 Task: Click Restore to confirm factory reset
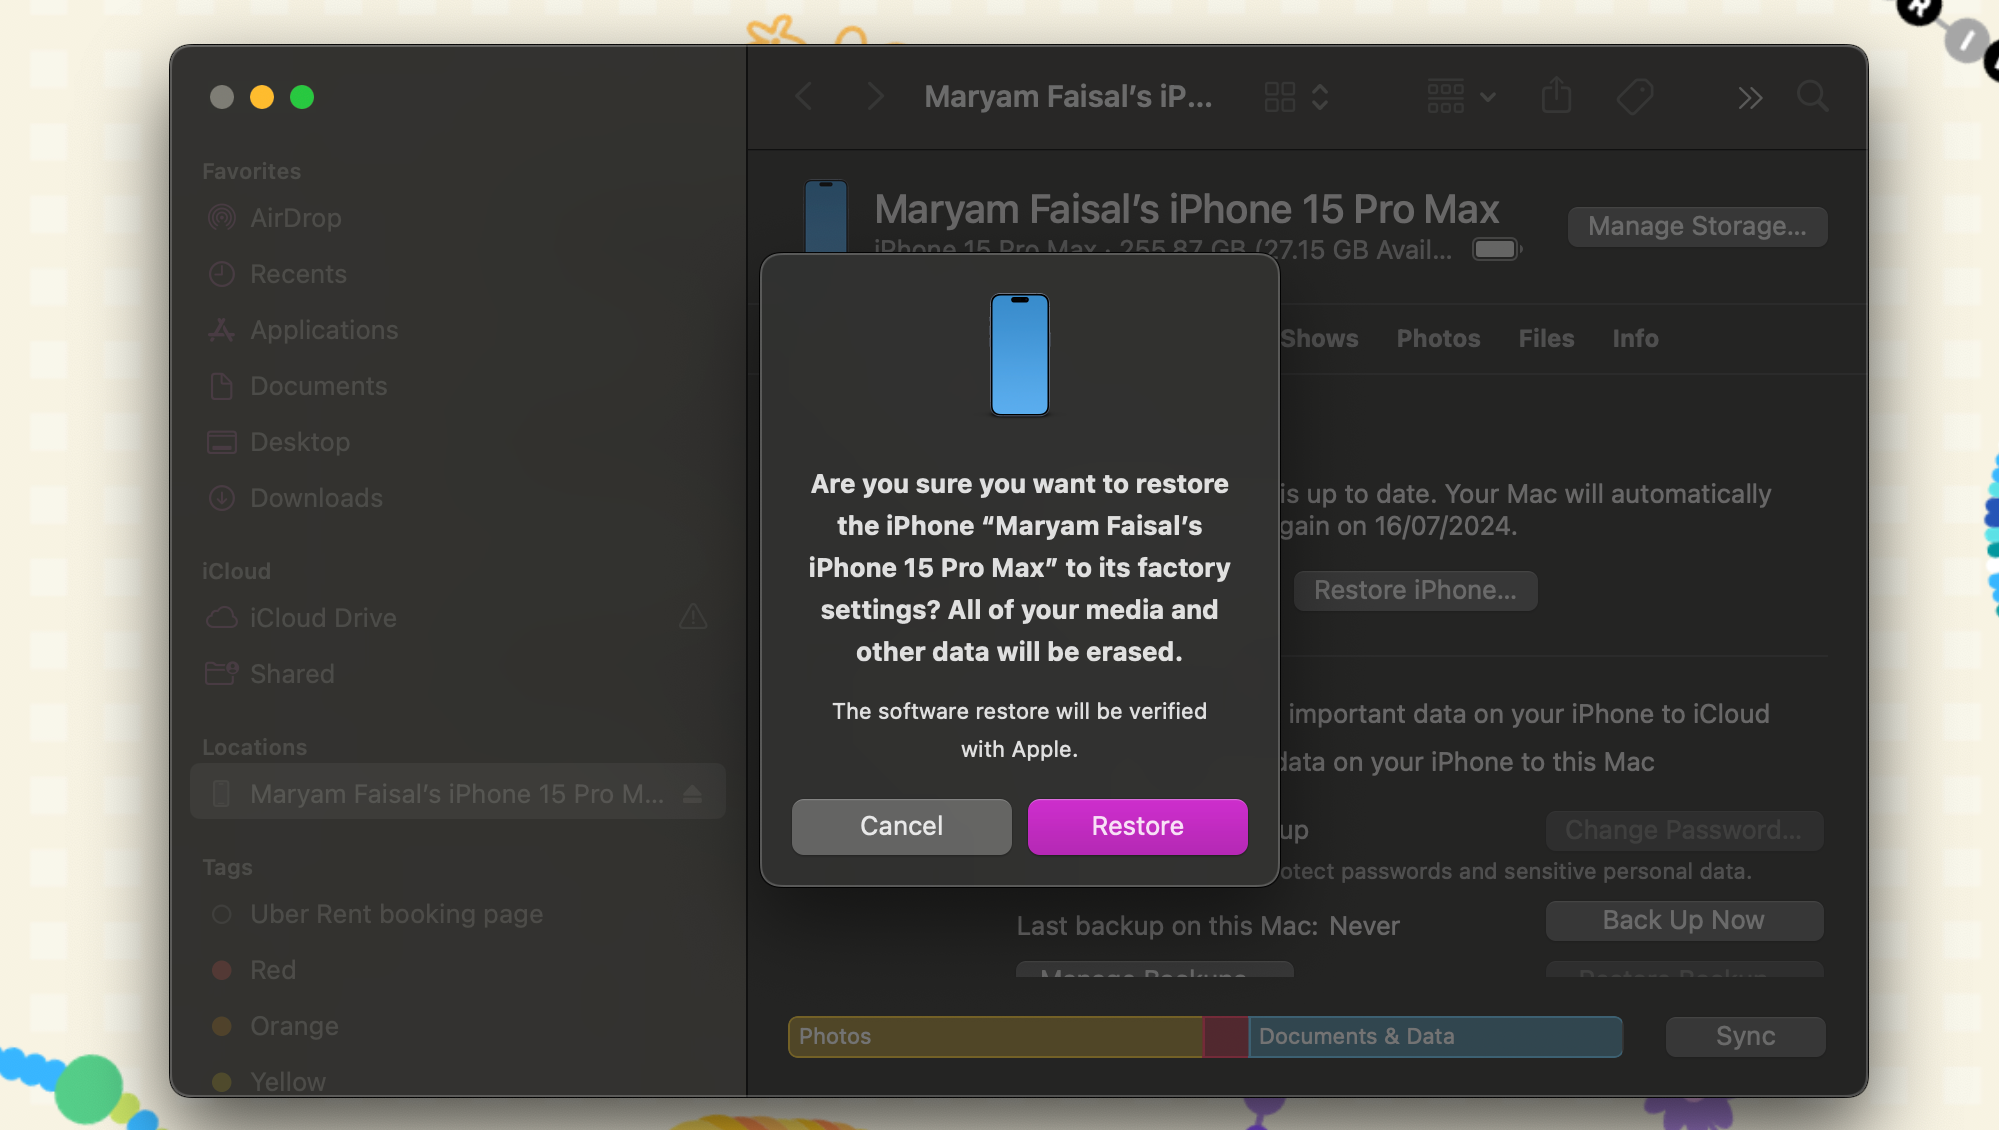(1137, 825)
